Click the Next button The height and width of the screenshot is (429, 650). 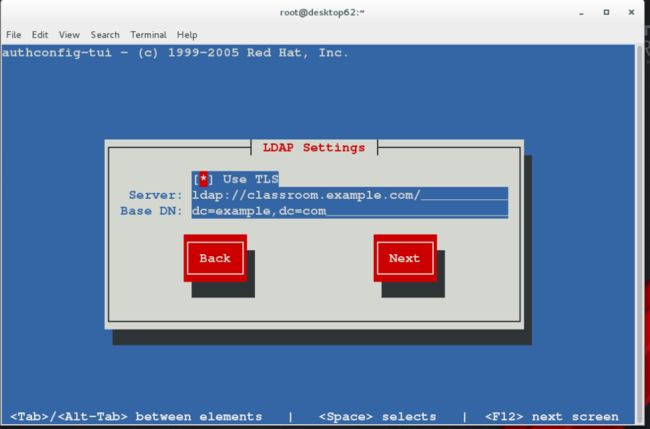tap(405, 258)
